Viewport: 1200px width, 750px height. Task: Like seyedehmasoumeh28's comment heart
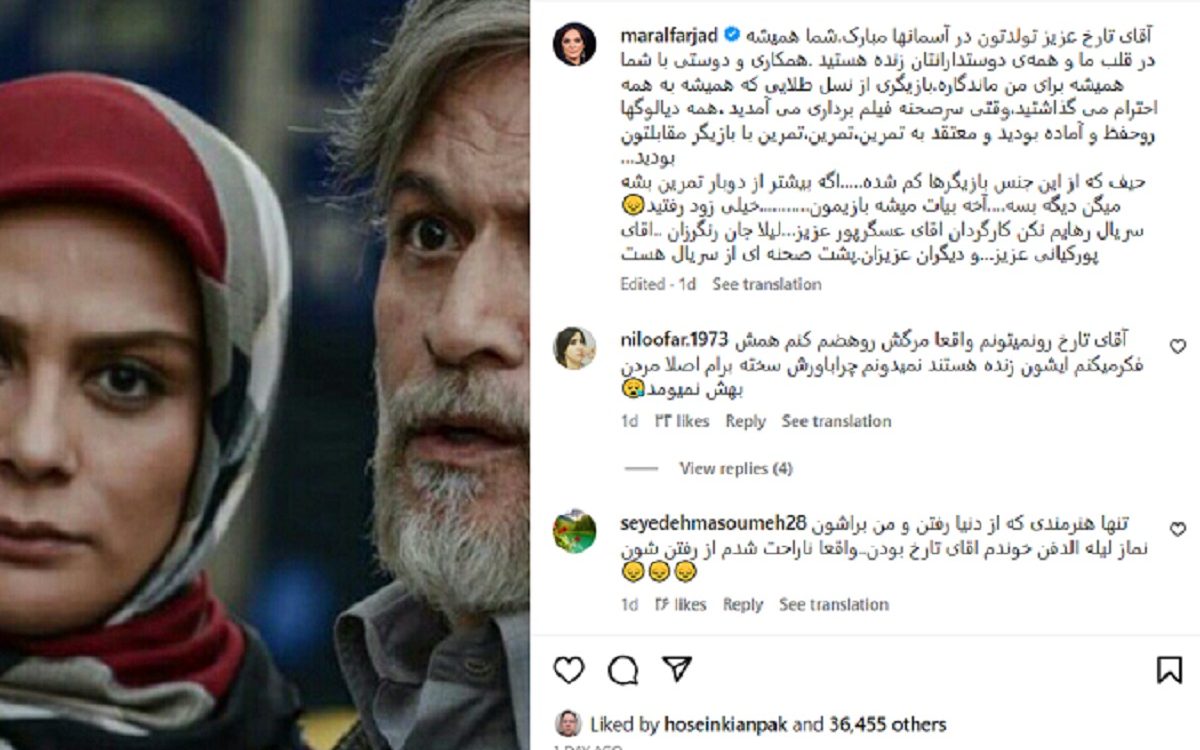1177,530
